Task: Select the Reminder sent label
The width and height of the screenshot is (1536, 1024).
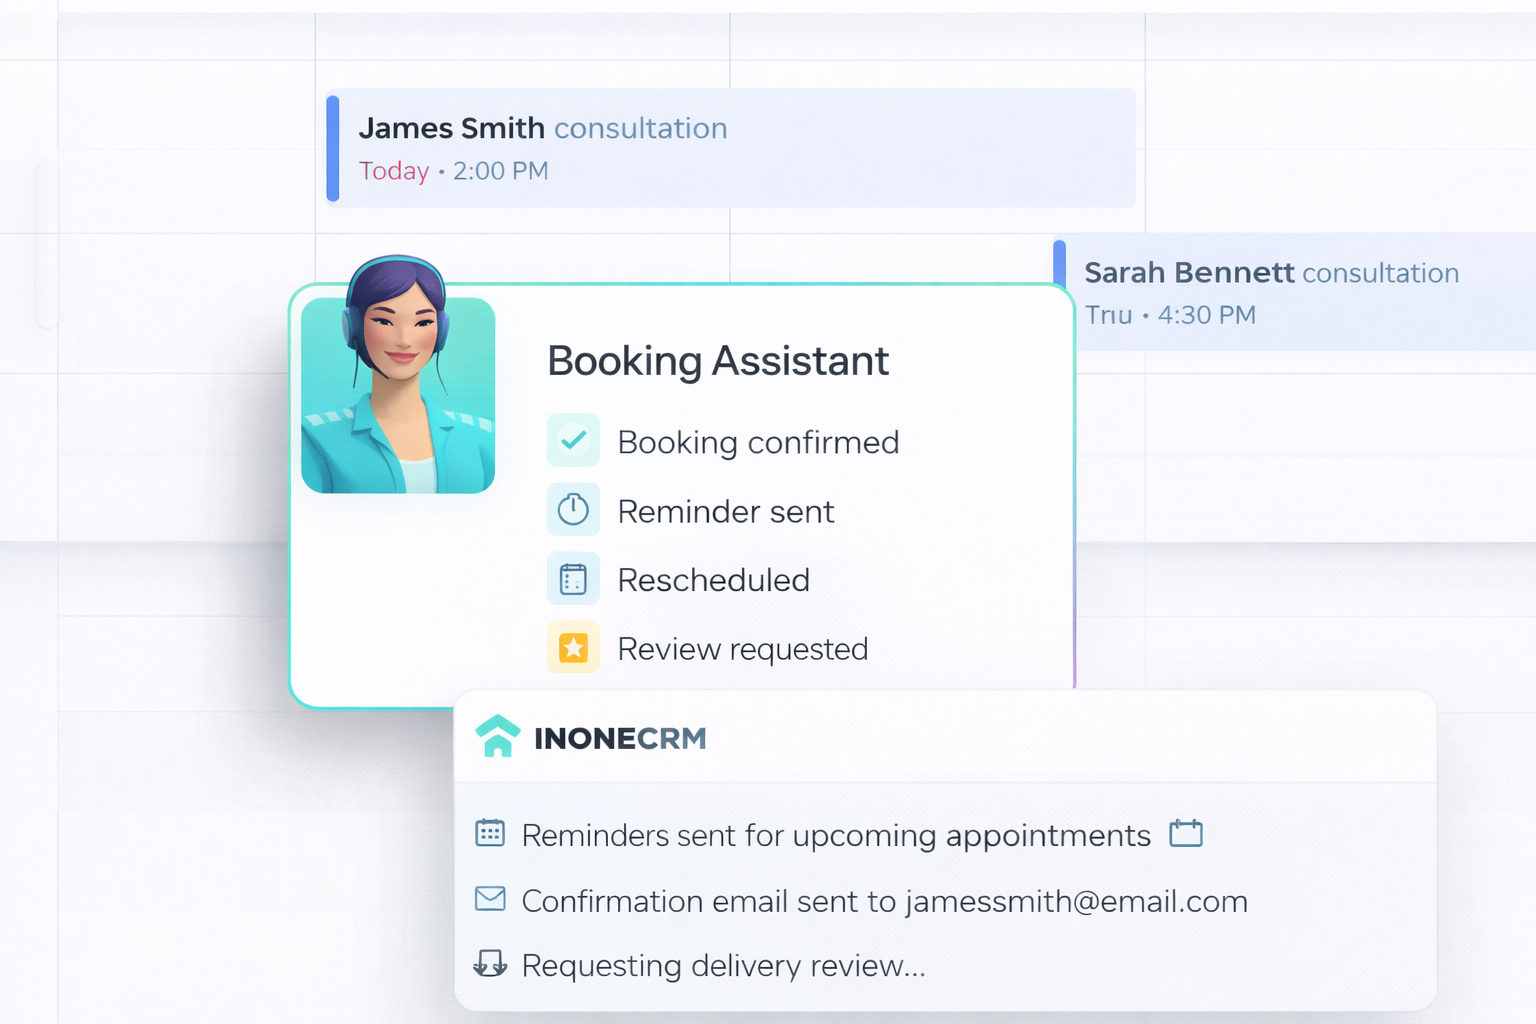Action: 725,512
